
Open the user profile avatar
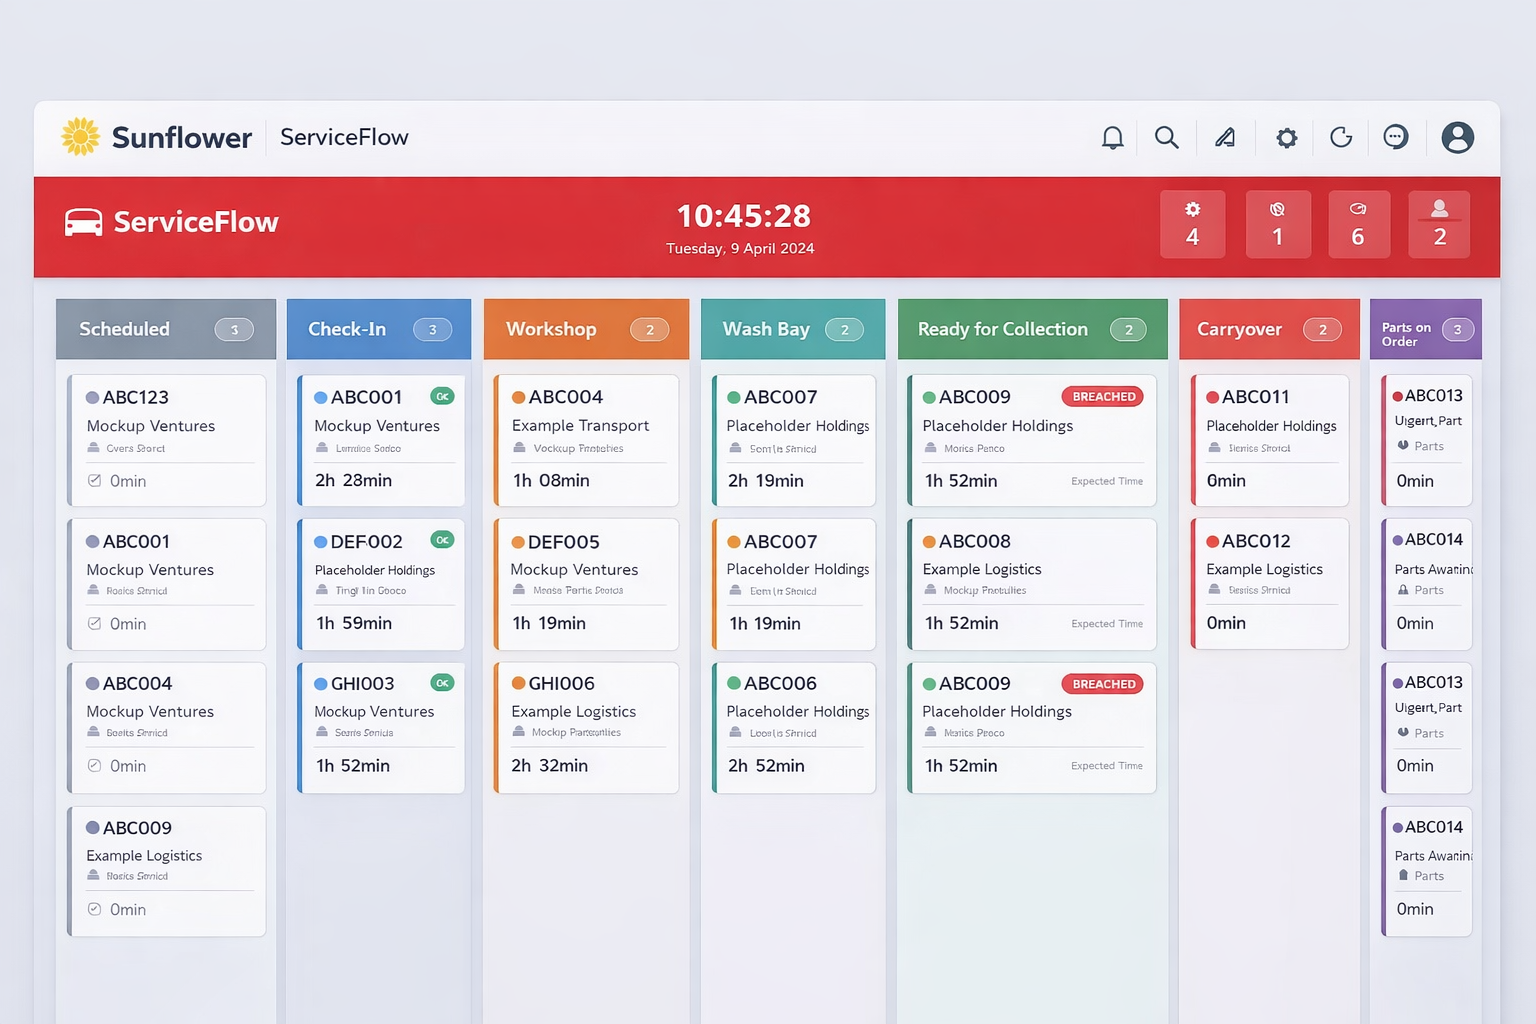click(1457, 137)
